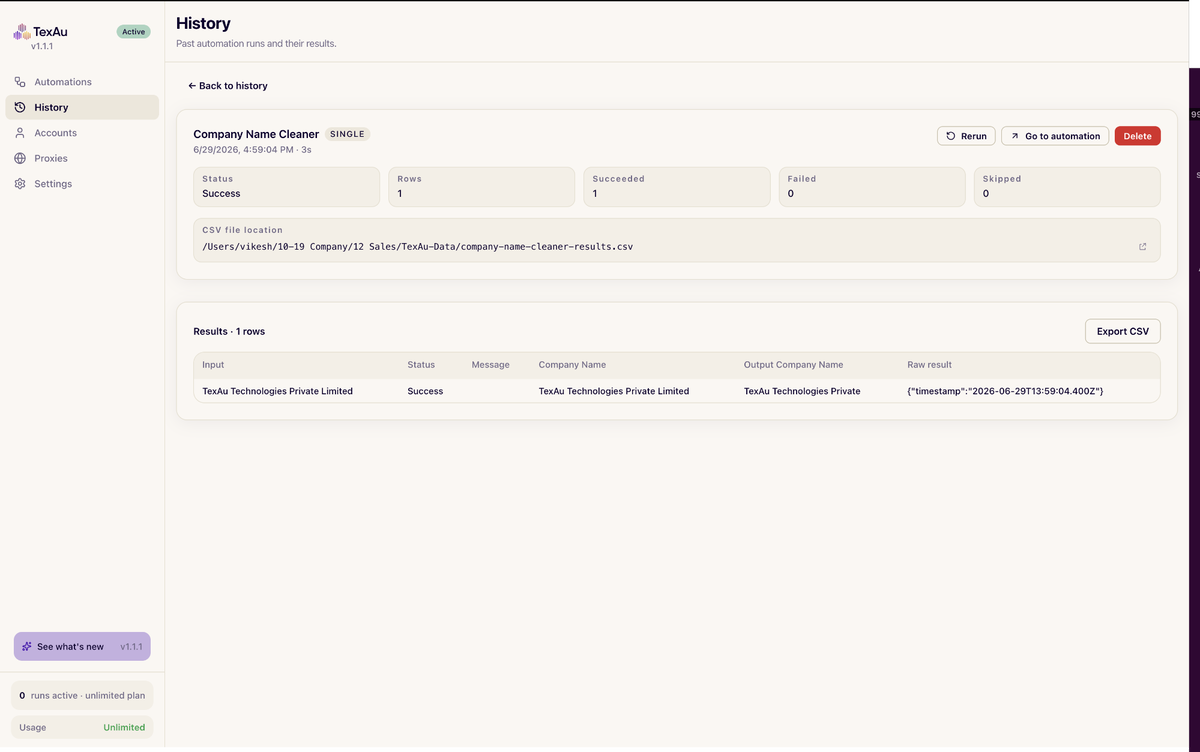1200x752 pixels.
Task: Click the Rows count card
Action: coord(482,187)
